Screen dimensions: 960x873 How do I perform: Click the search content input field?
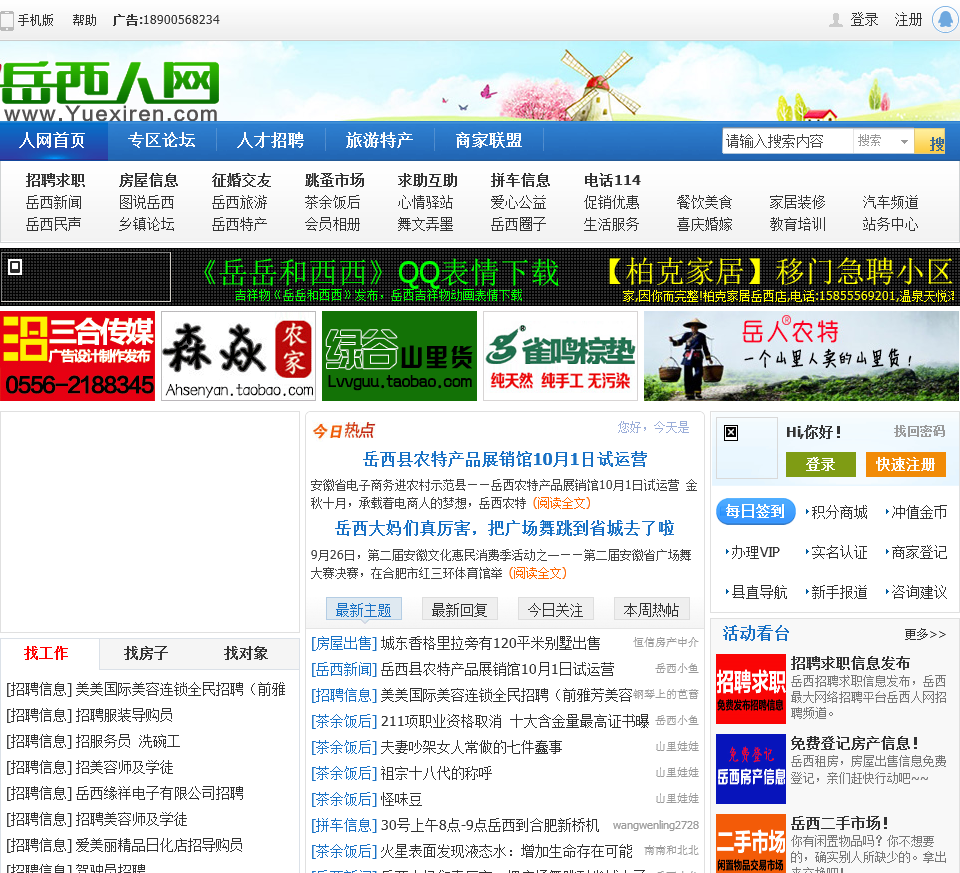tap(787, 141)
